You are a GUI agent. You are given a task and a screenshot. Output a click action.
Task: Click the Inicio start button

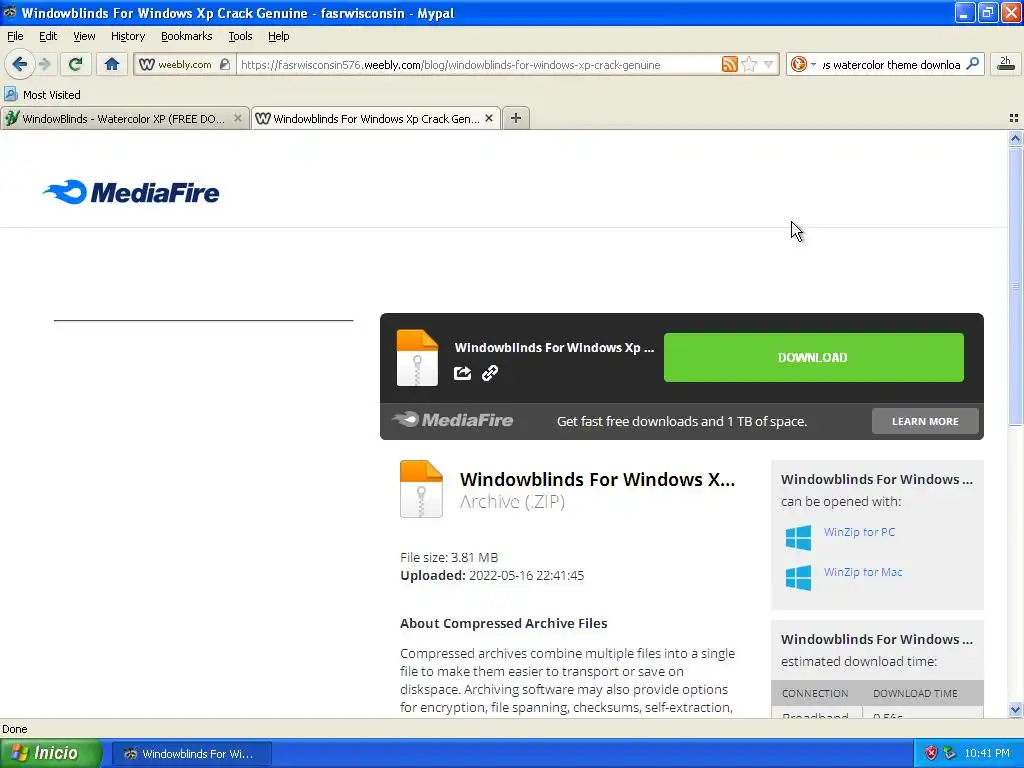(50, 753)
